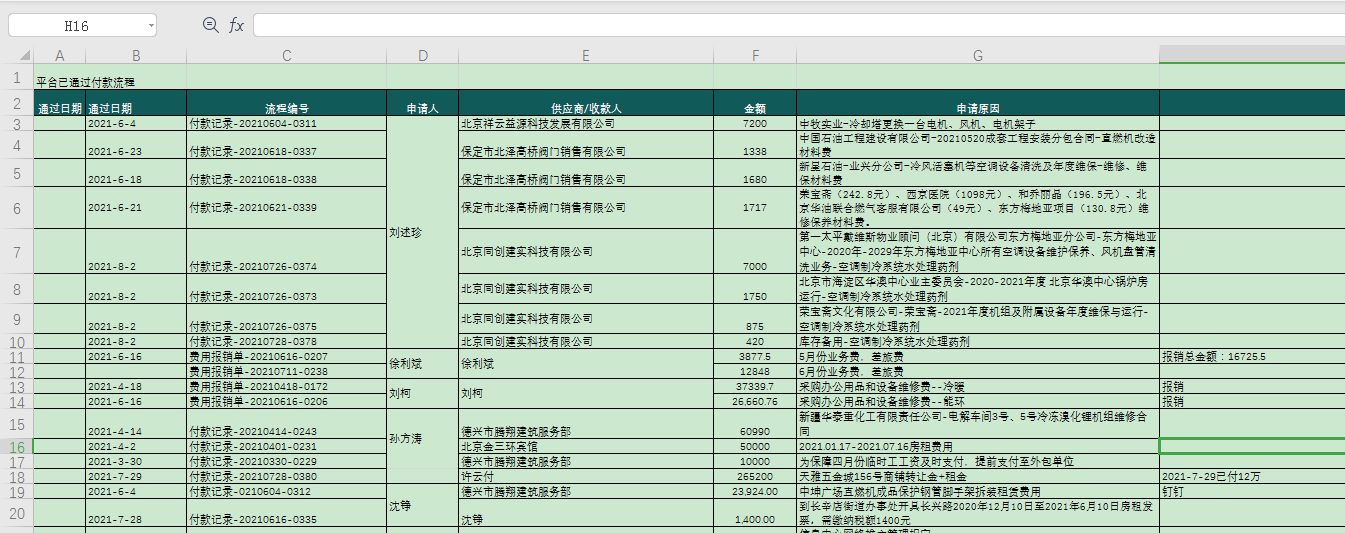The width and height of the screenshot is (1345, 533).
Task: Select reason cell 天福五金城156号商铺转让金+租金
Action: [x=978, y=477]
